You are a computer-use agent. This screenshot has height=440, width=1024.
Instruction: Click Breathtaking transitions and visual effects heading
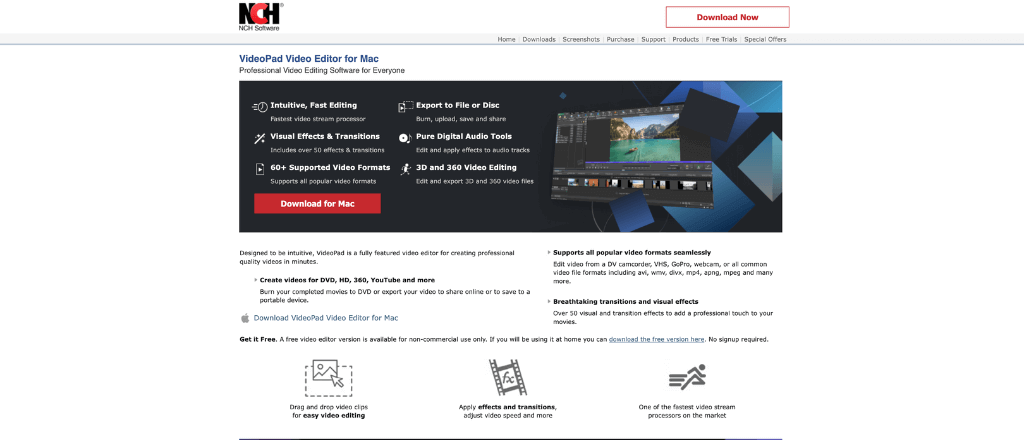(626, 302)
